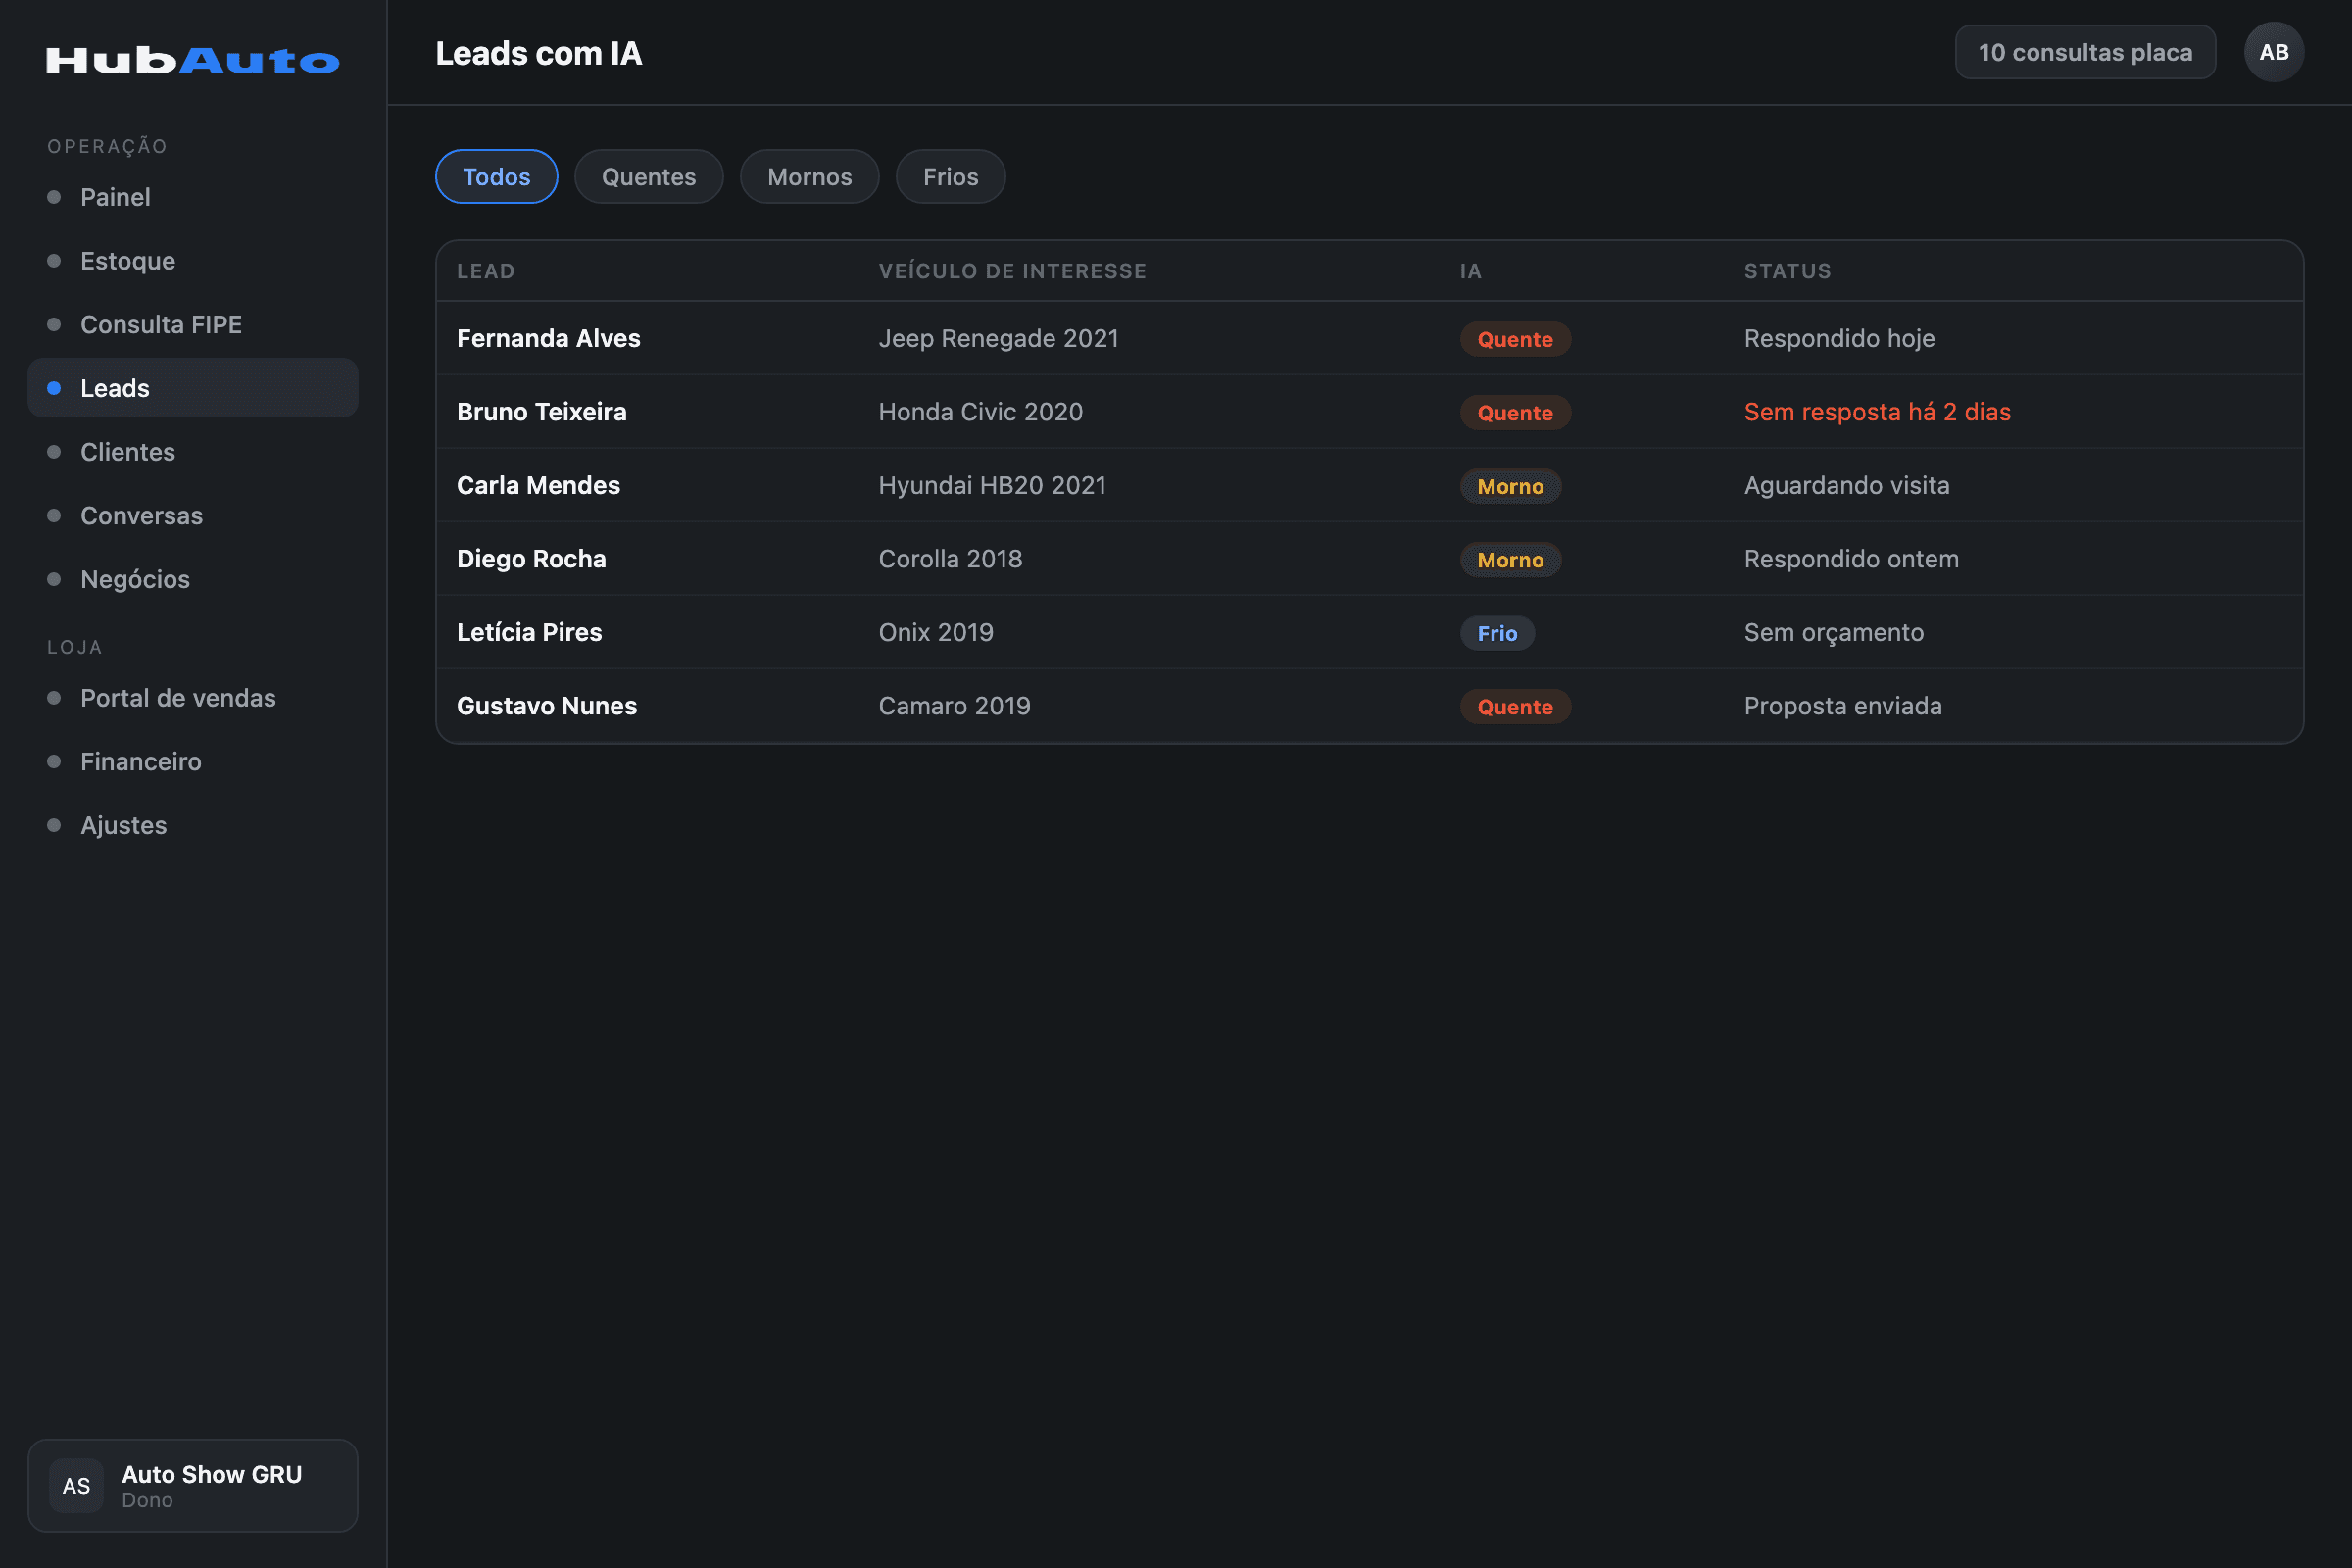Screen dimensions: 2352x1568
Task: Go to Estoque in the sidebar
Action: (193, 261)
